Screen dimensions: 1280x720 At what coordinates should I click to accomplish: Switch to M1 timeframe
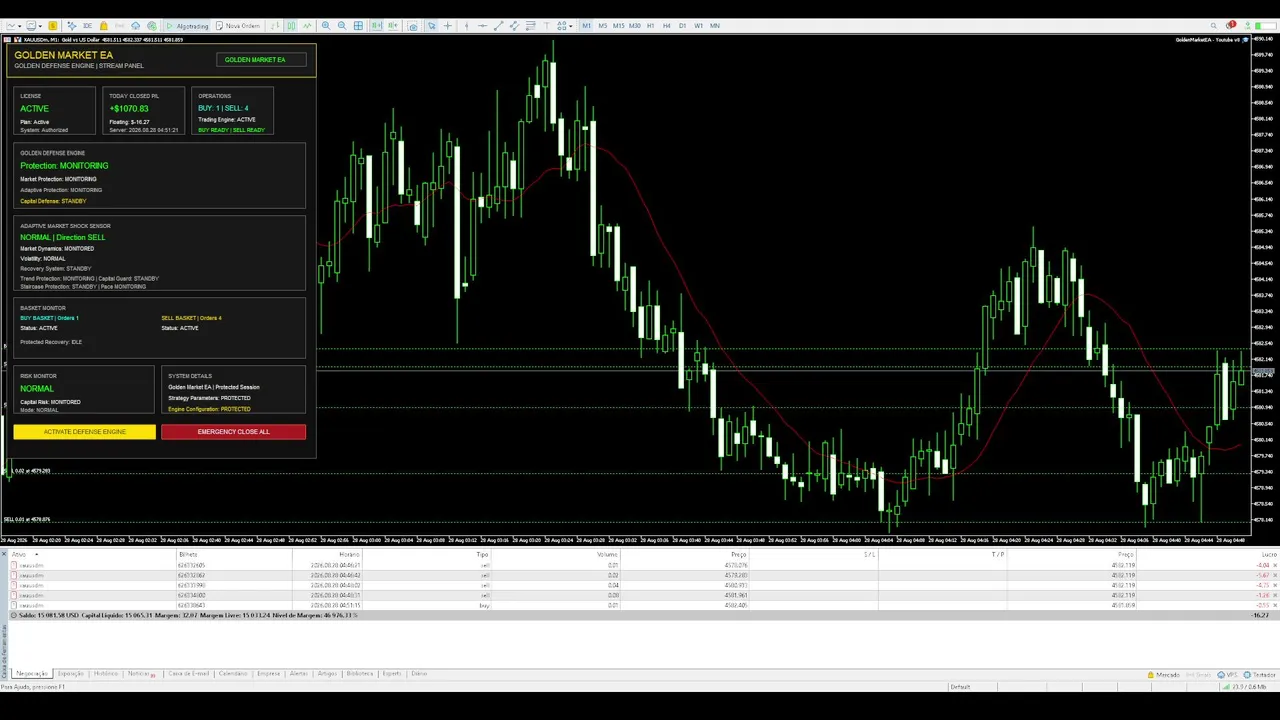[586, 26]
